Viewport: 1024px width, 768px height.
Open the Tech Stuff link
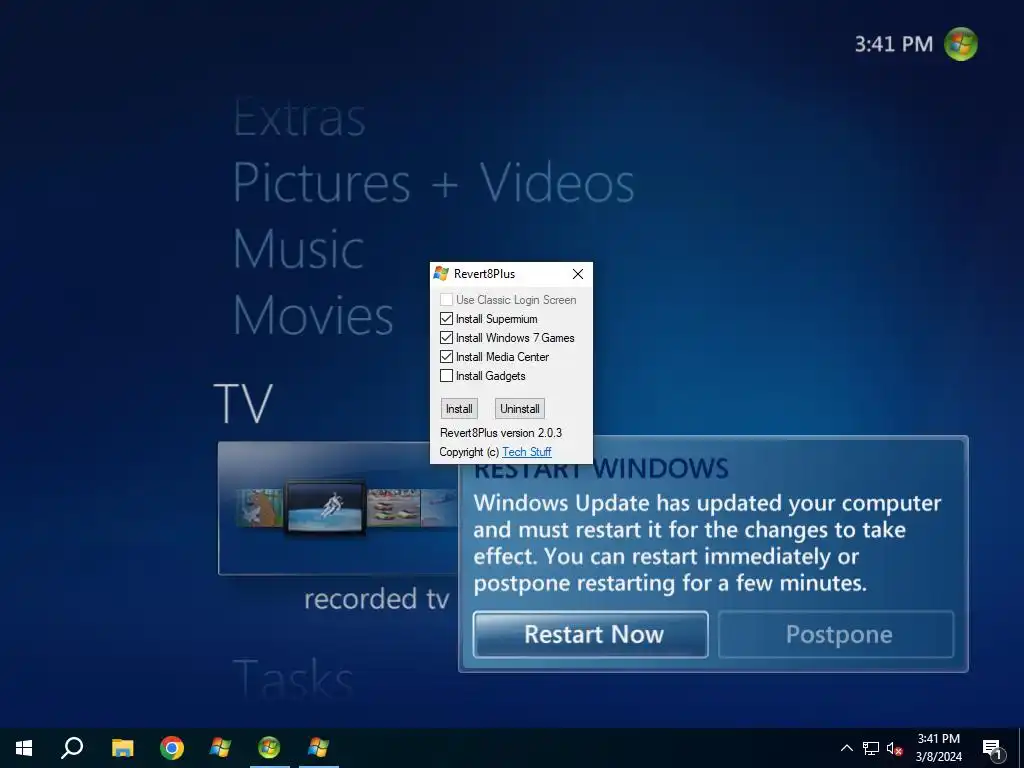coord(526,452)
